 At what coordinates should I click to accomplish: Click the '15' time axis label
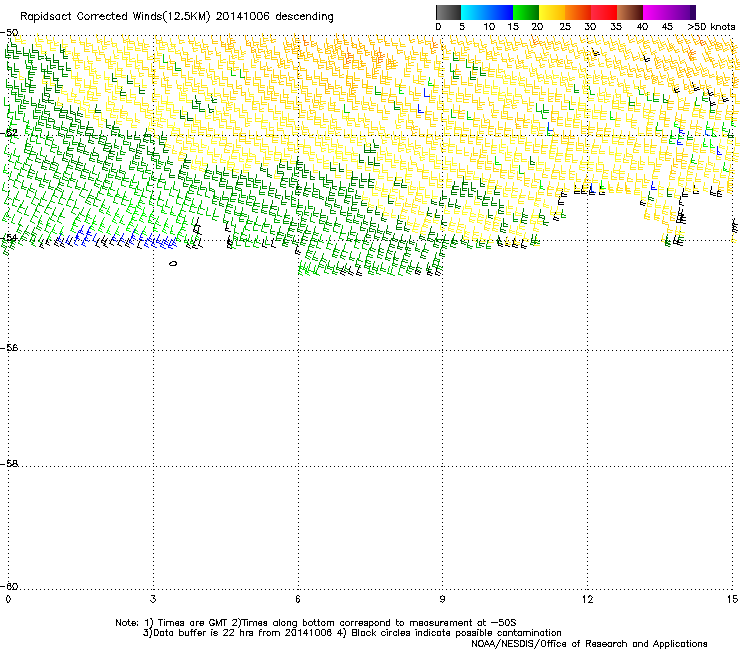[732, 599]
